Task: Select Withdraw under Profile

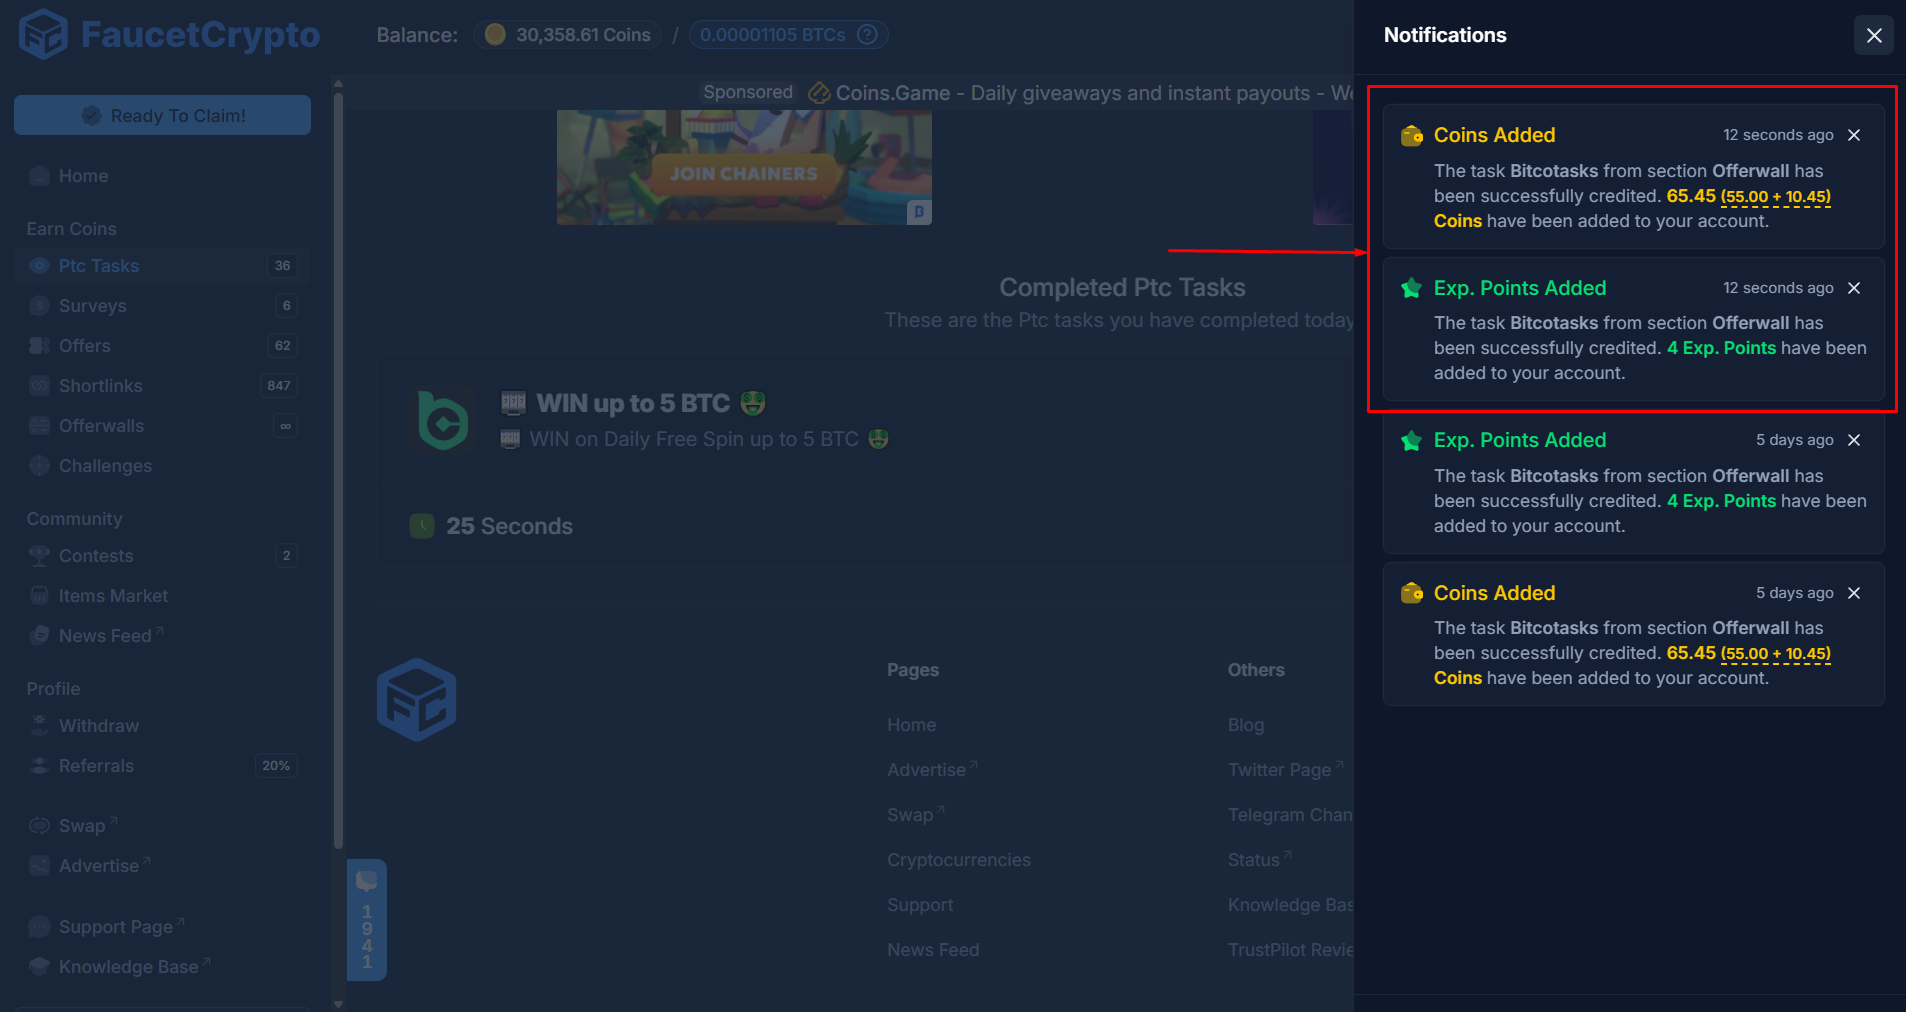Action: click(x=98, y=725)
